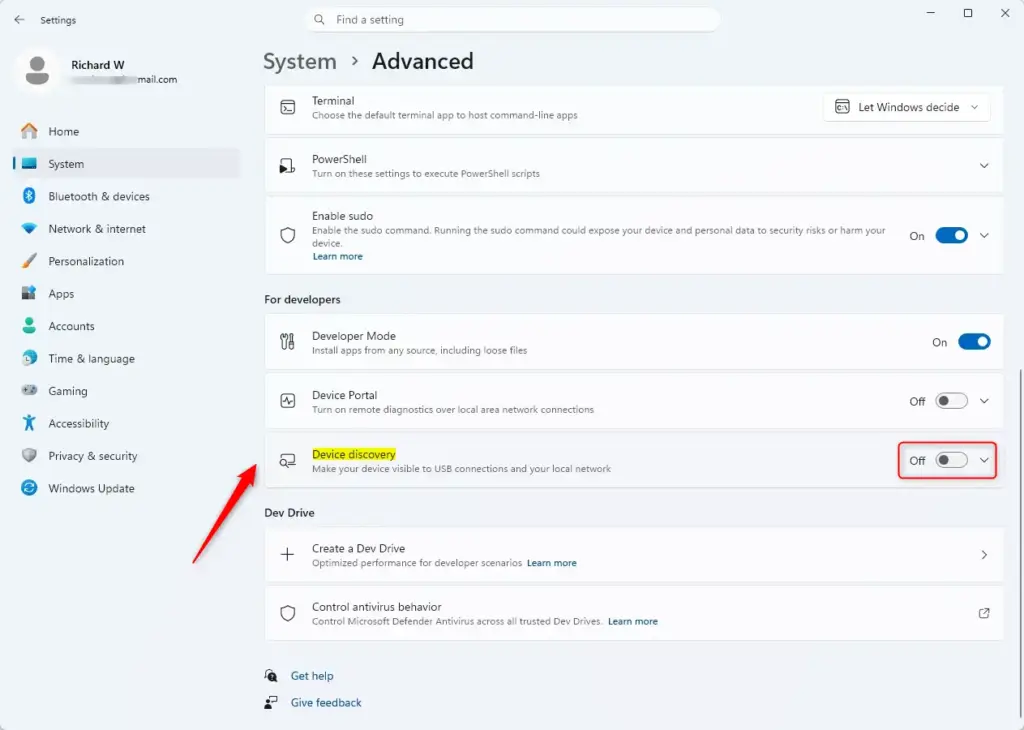Click the Network wifi icon in sidebar
The image size is (1024, 730).
point(29,229)
